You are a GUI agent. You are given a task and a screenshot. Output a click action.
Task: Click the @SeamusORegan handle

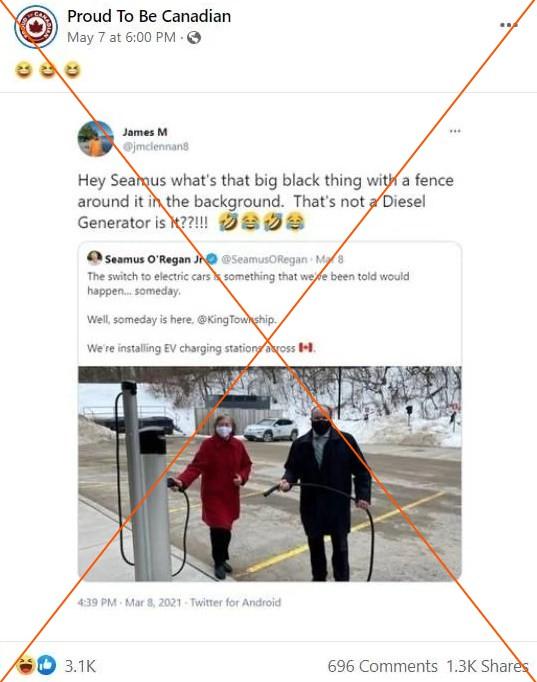click(x=264, y=259)
